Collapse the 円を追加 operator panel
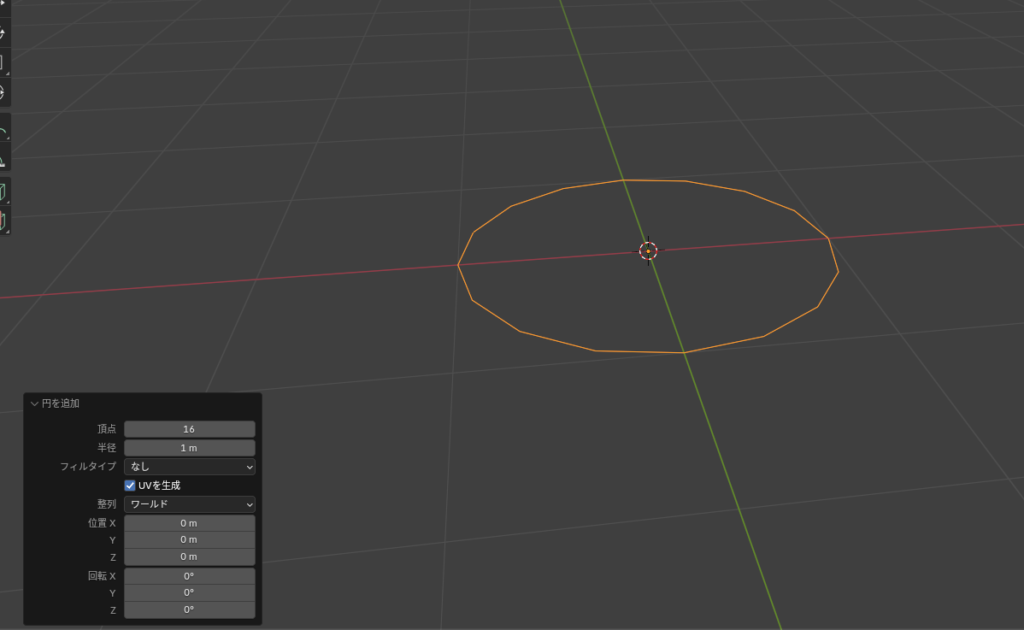This screenshot has height=630, width=1024. 35,403
